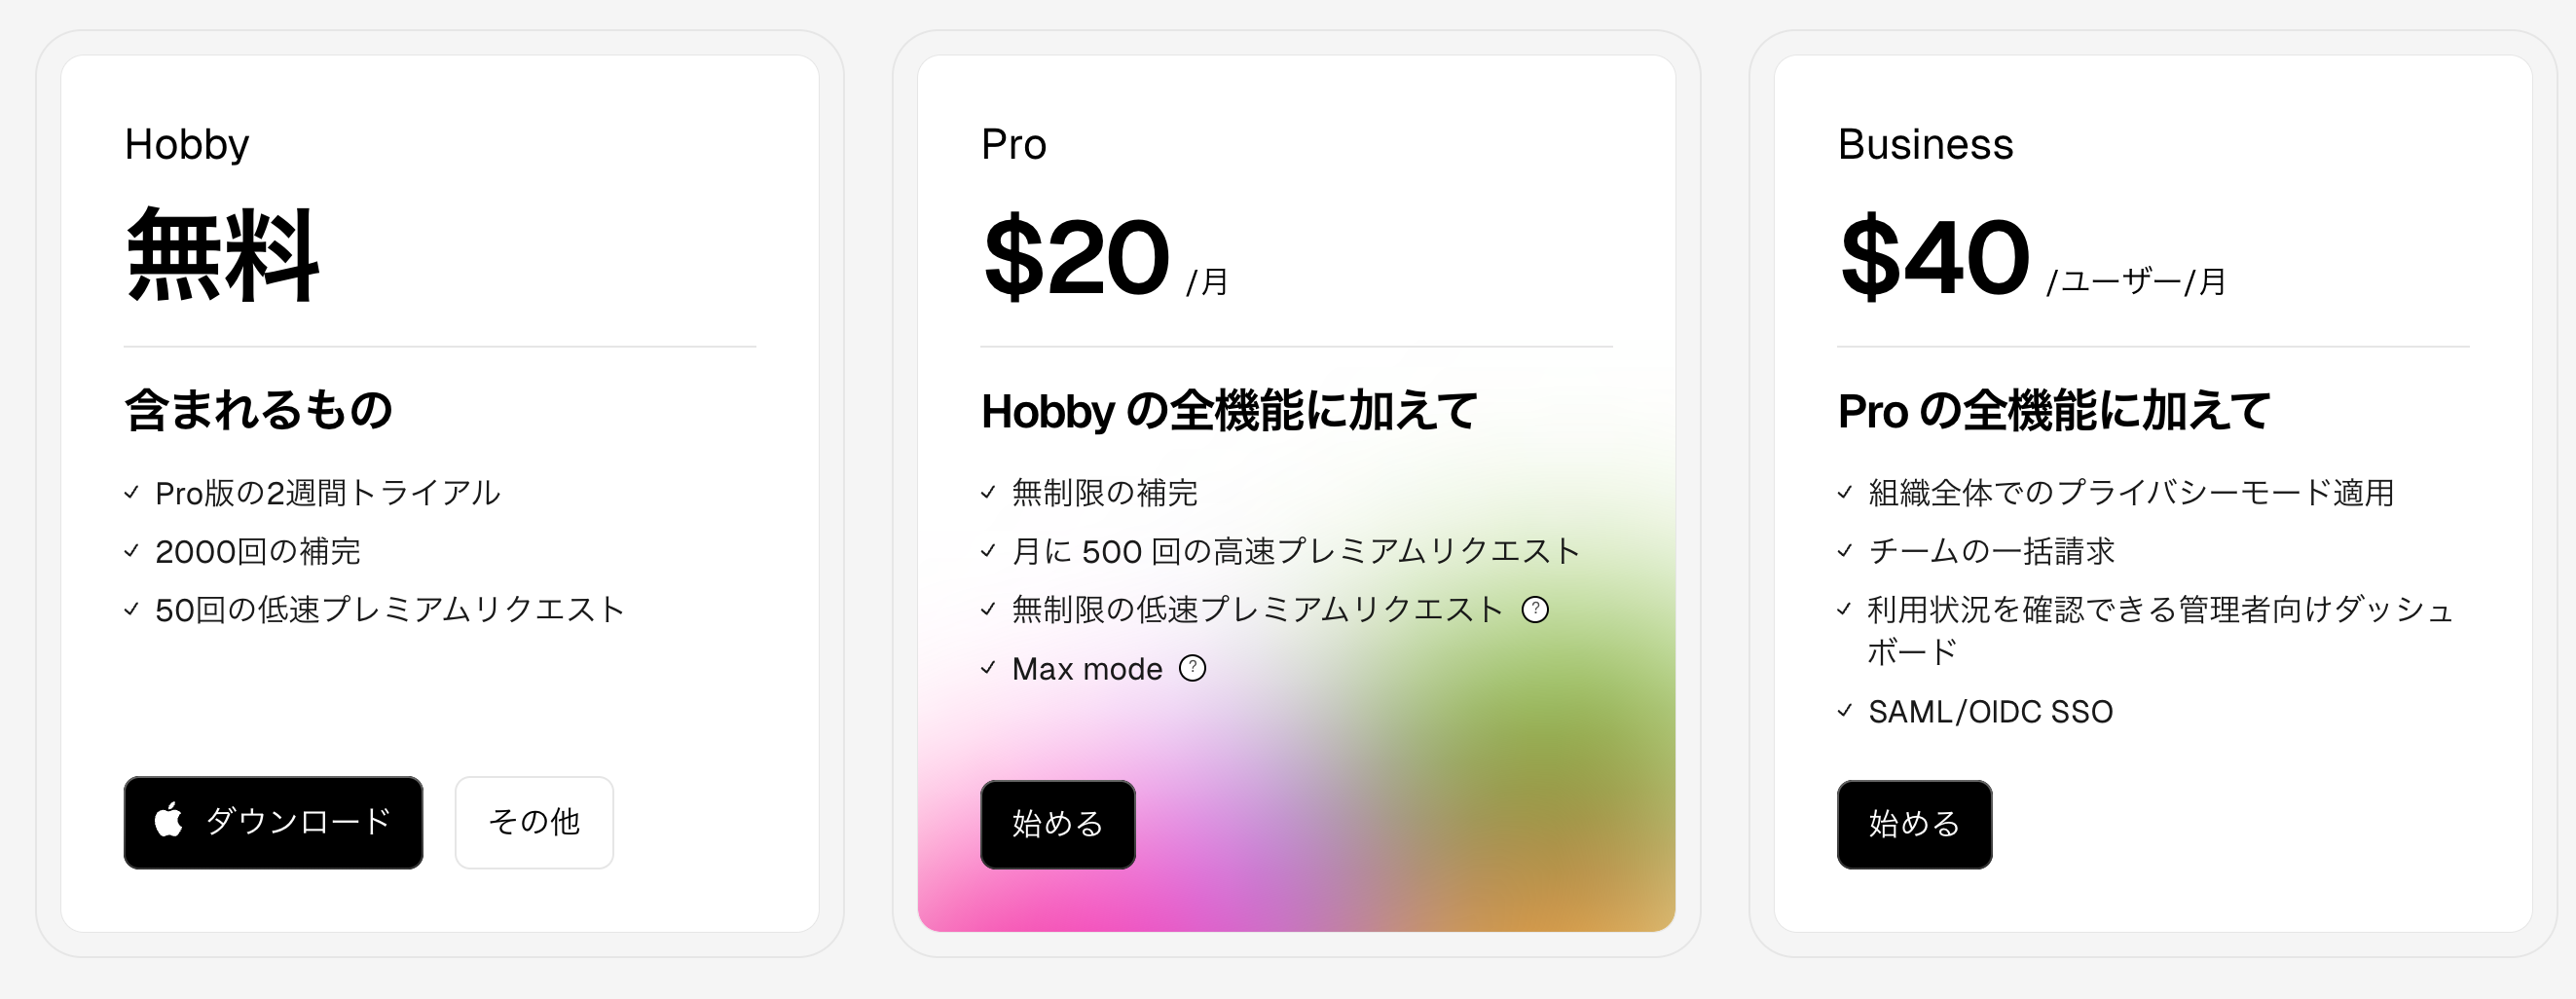Open help icon beside 無制限の低速プレミアムリクエスト
This screenshot has width=2576, height=999.
[1535, 609]
